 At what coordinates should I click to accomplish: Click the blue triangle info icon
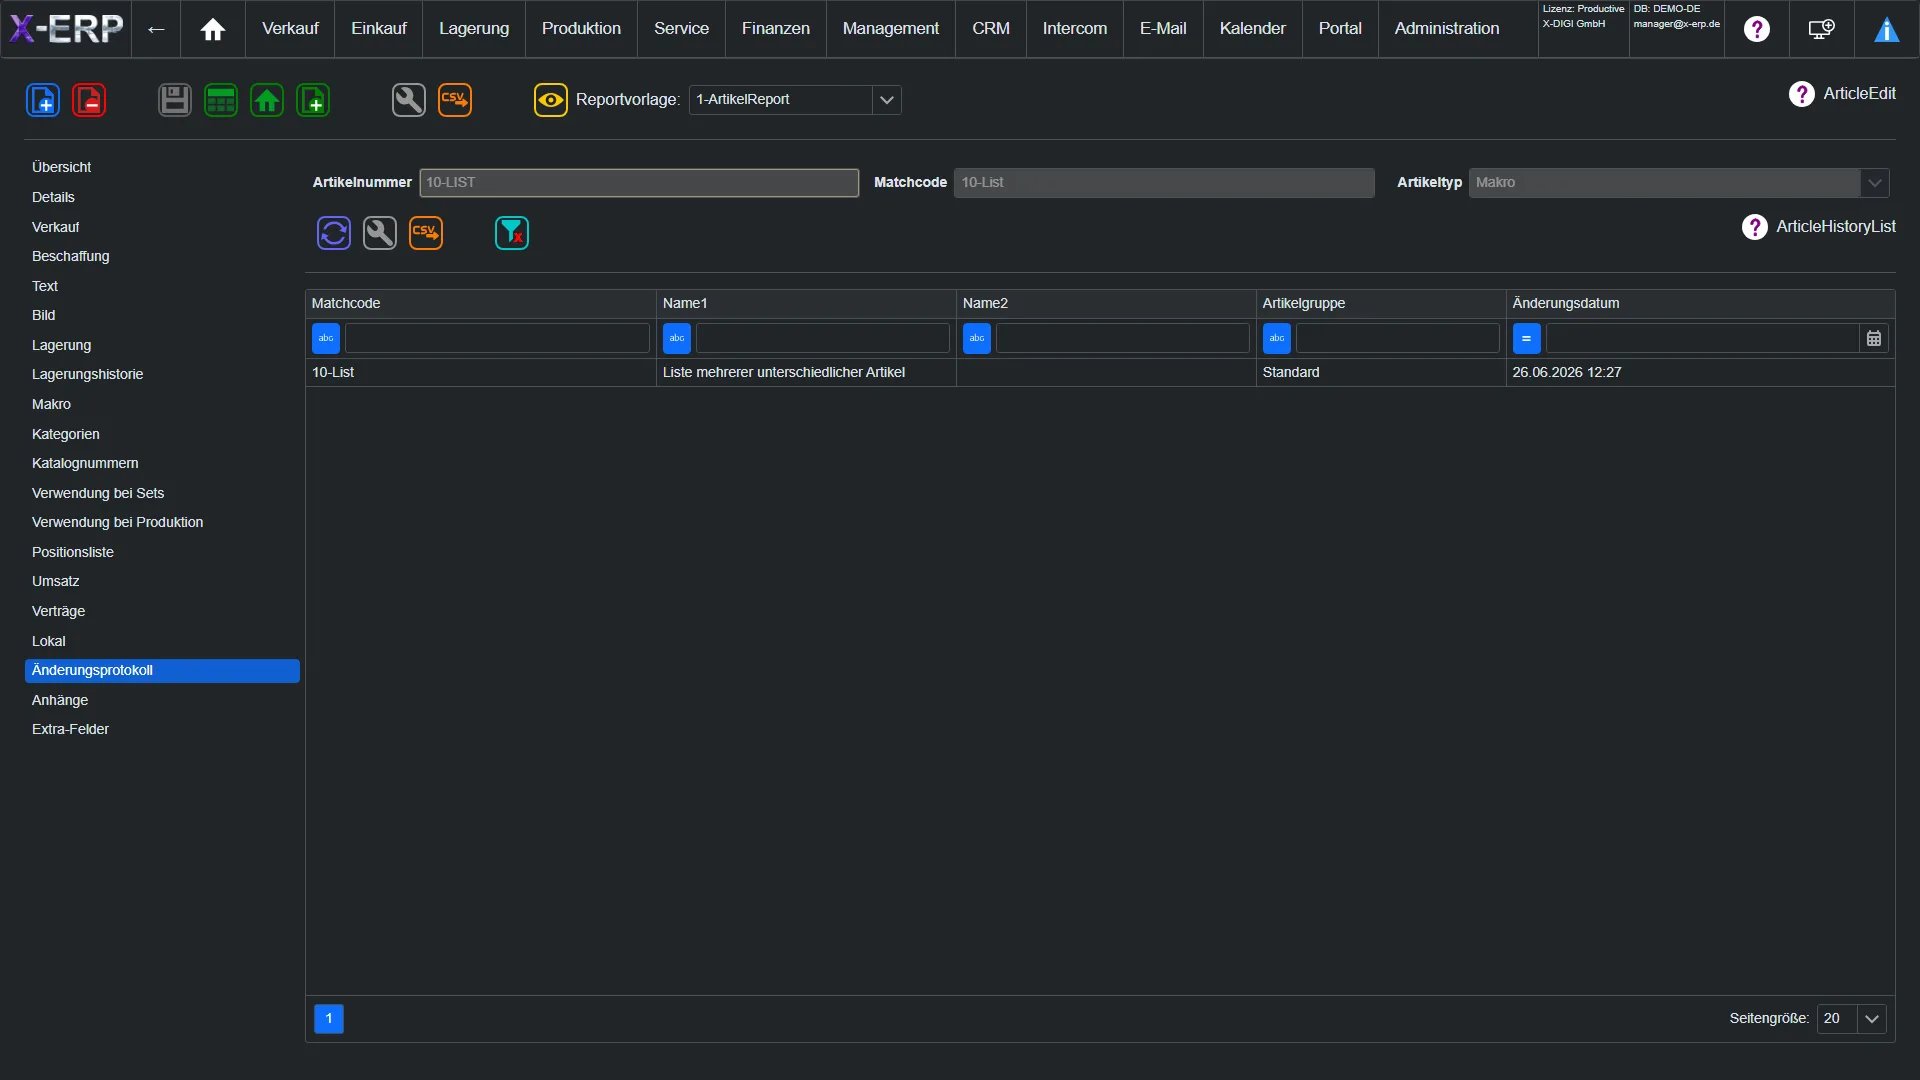[x=1887, y=29]
